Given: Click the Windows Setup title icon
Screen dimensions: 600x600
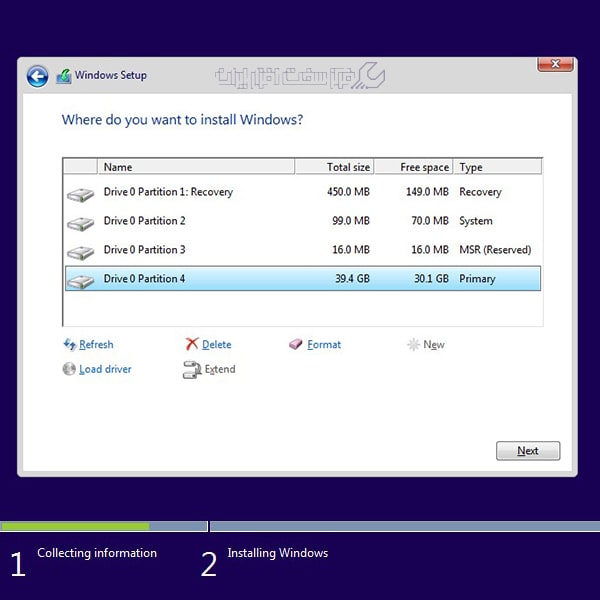Looking at the screenshot, I should 64,76.
